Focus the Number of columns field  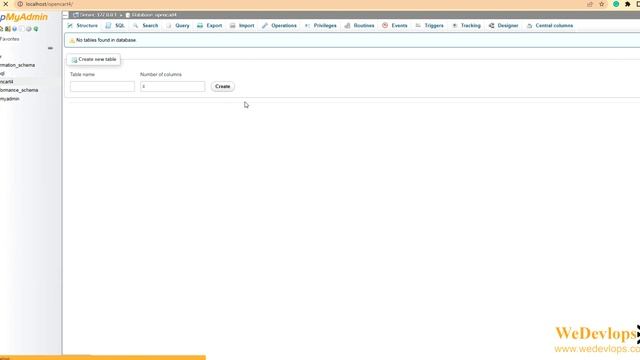point(172,87)
